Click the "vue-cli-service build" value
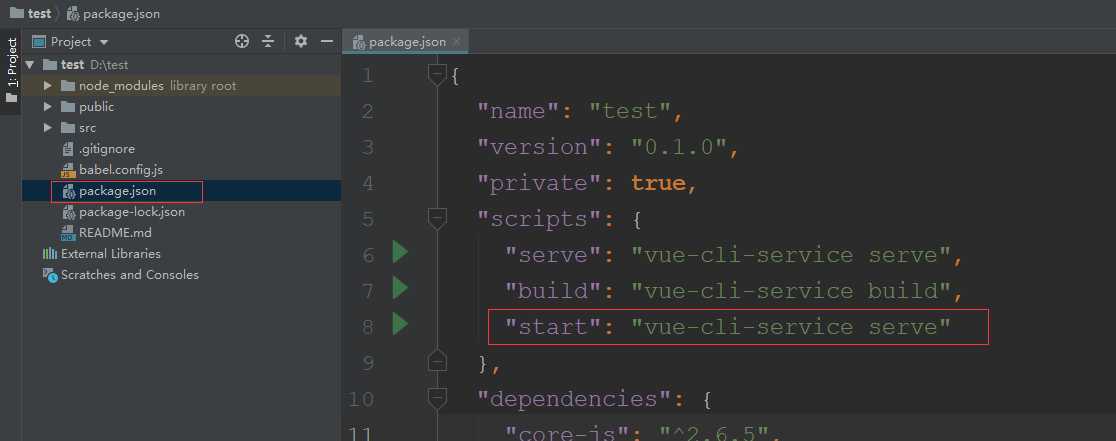 (791, 291)
